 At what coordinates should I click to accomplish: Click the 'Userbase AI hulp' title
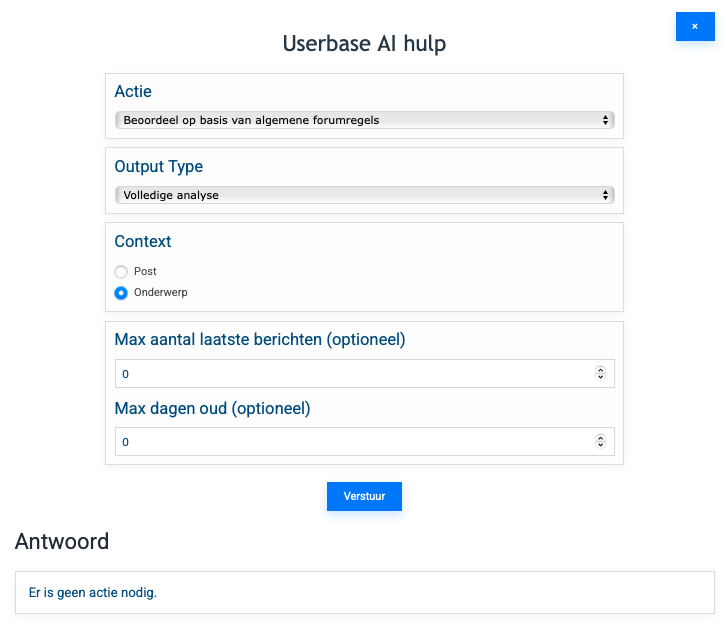(x=364, y=43)
